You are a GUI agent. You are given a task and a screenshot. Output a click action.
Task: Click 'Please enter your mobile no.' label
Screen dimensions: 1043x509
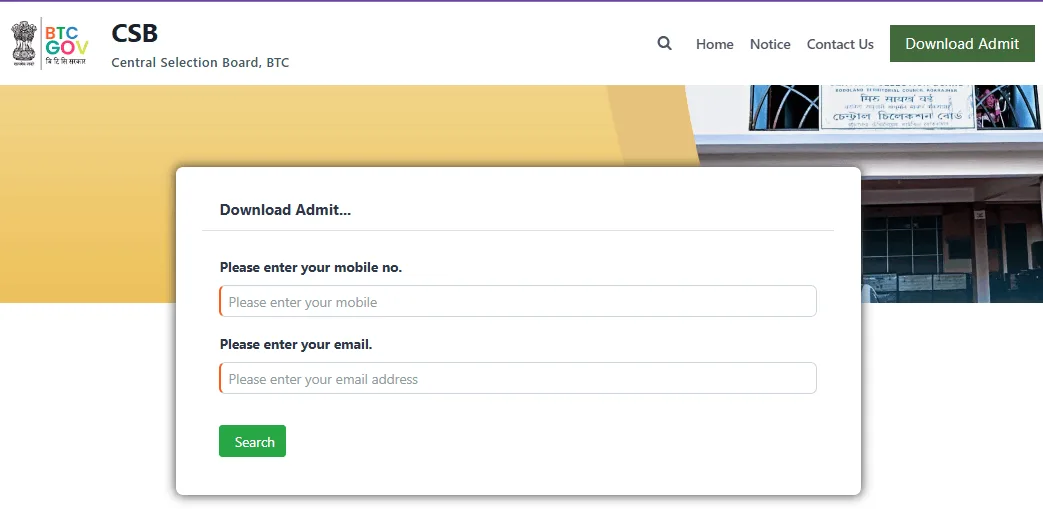pyautogui.click(x=311, y=267)
